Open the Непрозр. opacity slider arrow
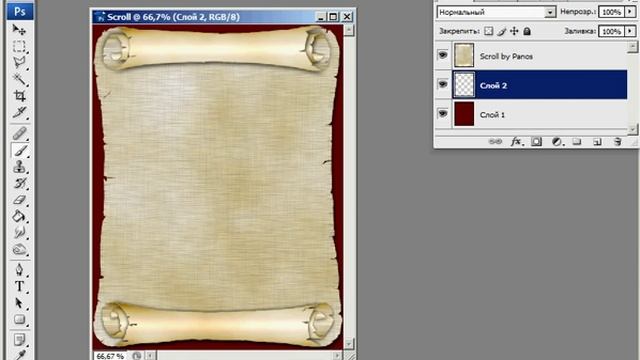This screenshot has width=640, height=360. [630, 12]
